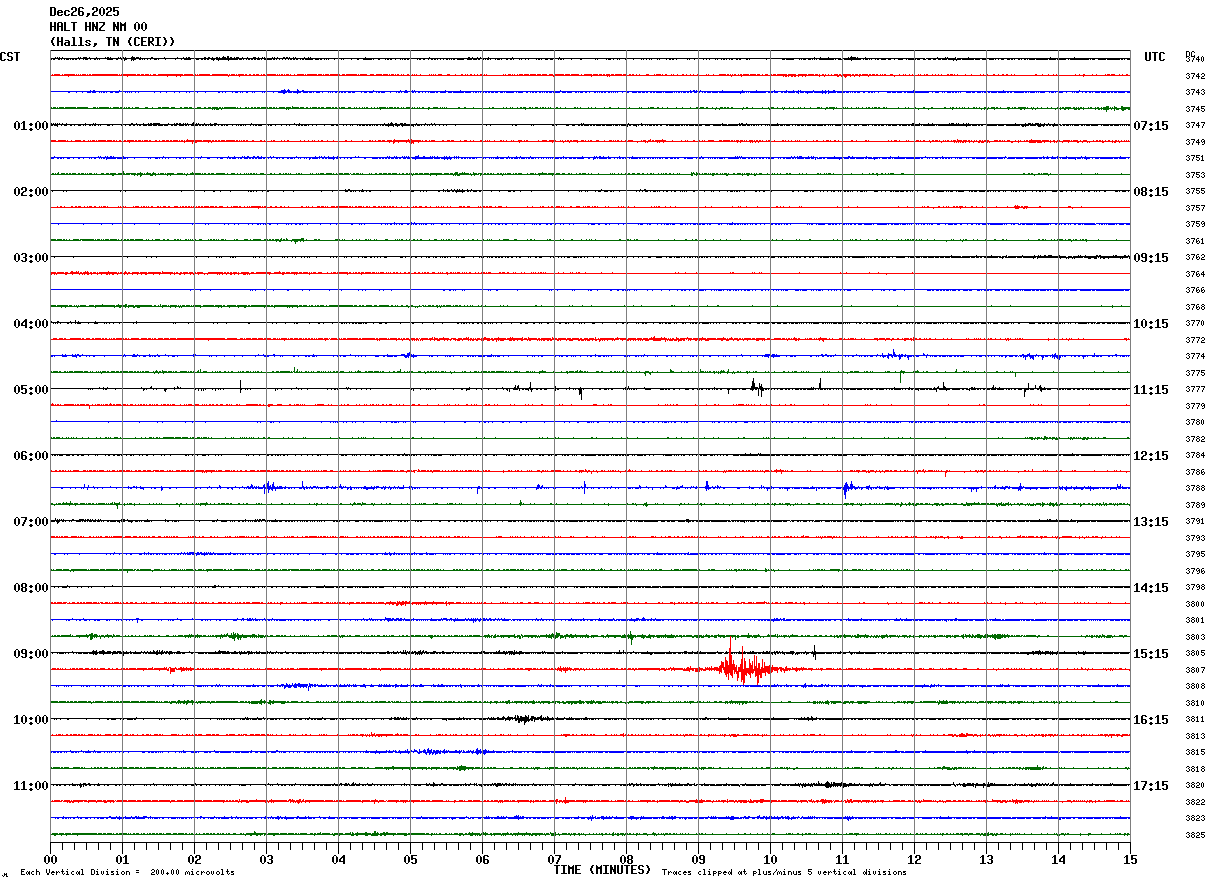This screenshot has height=886, width=1210.
Task: Select the 15:15 UTC time label
Action: tap(1151, 654)
